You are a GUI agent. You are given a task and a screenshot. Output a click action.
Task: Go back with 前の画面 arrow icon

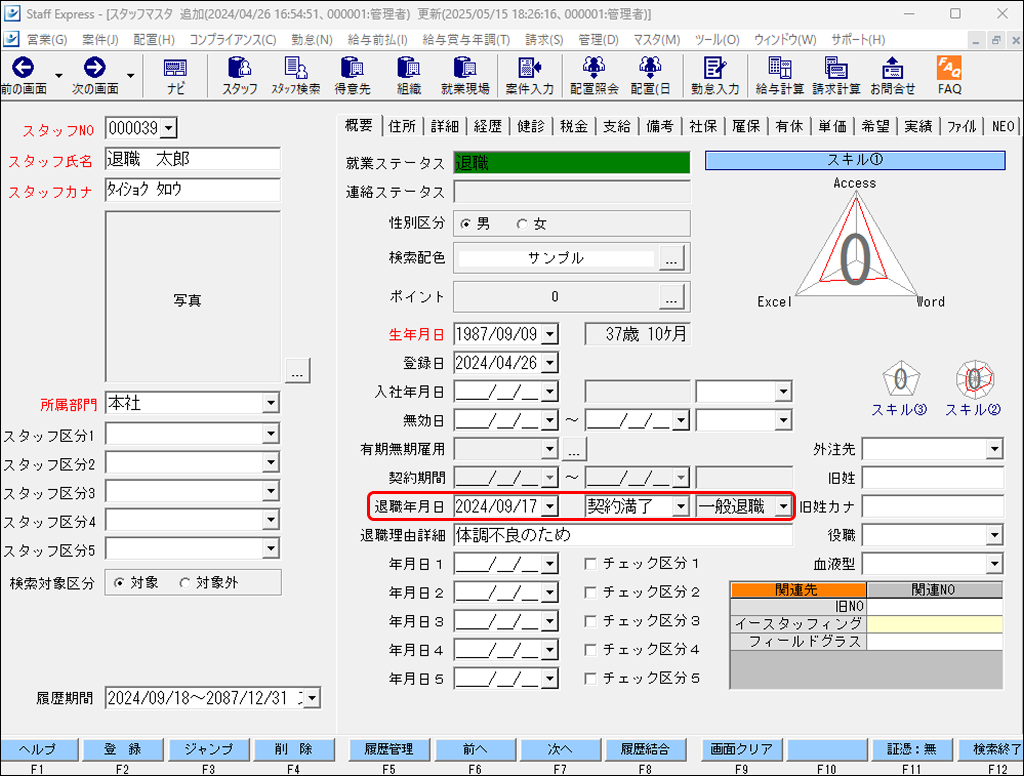(x=24, y=68)
